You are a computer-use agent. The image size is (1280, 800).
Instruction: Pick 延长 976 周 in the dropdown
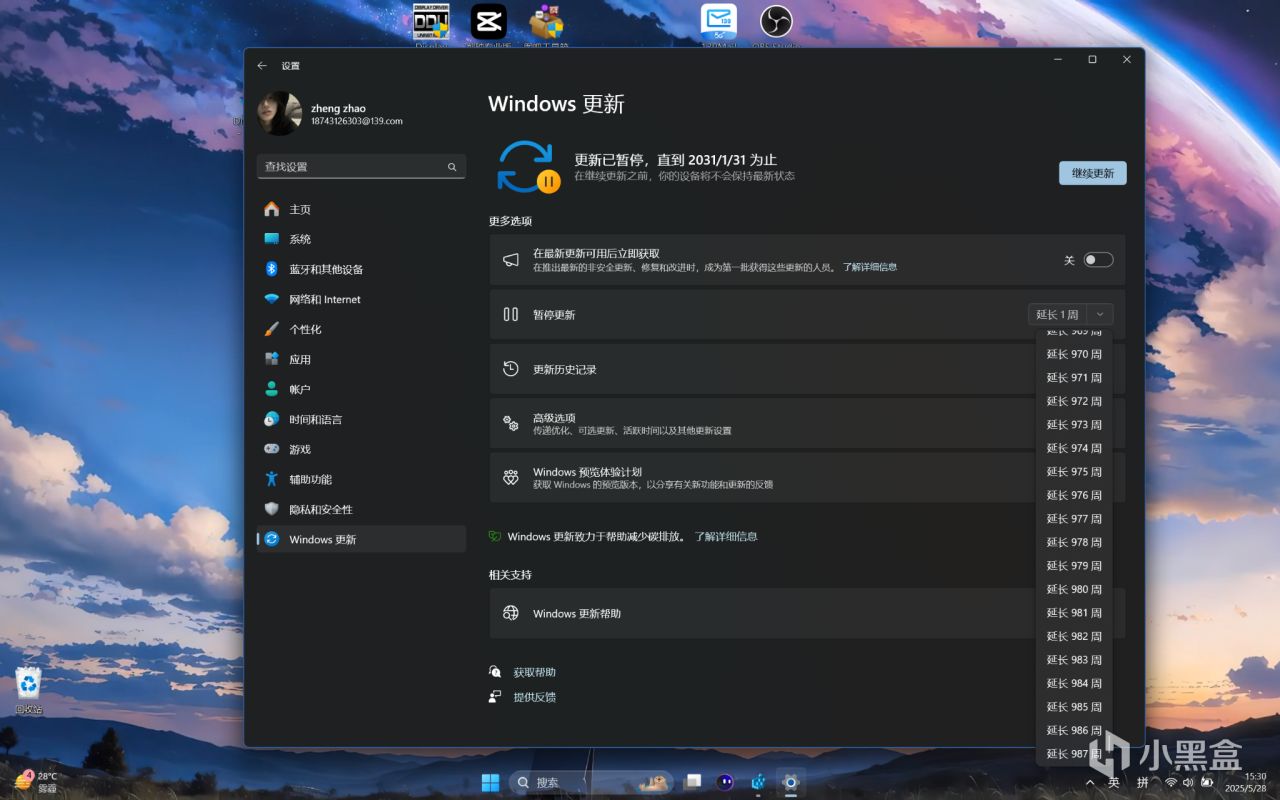(1074, 495)
